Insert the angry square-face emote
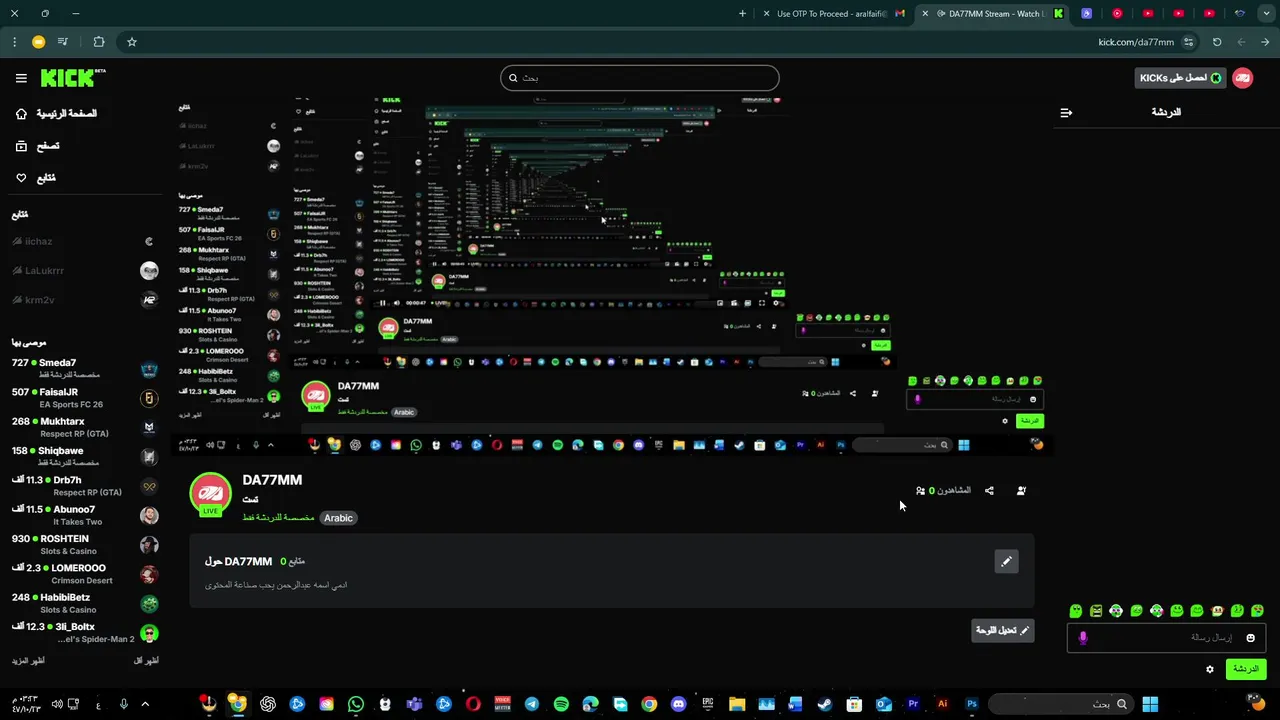The width and height of the screenshot is (1280, 720). pos(1096,611)
